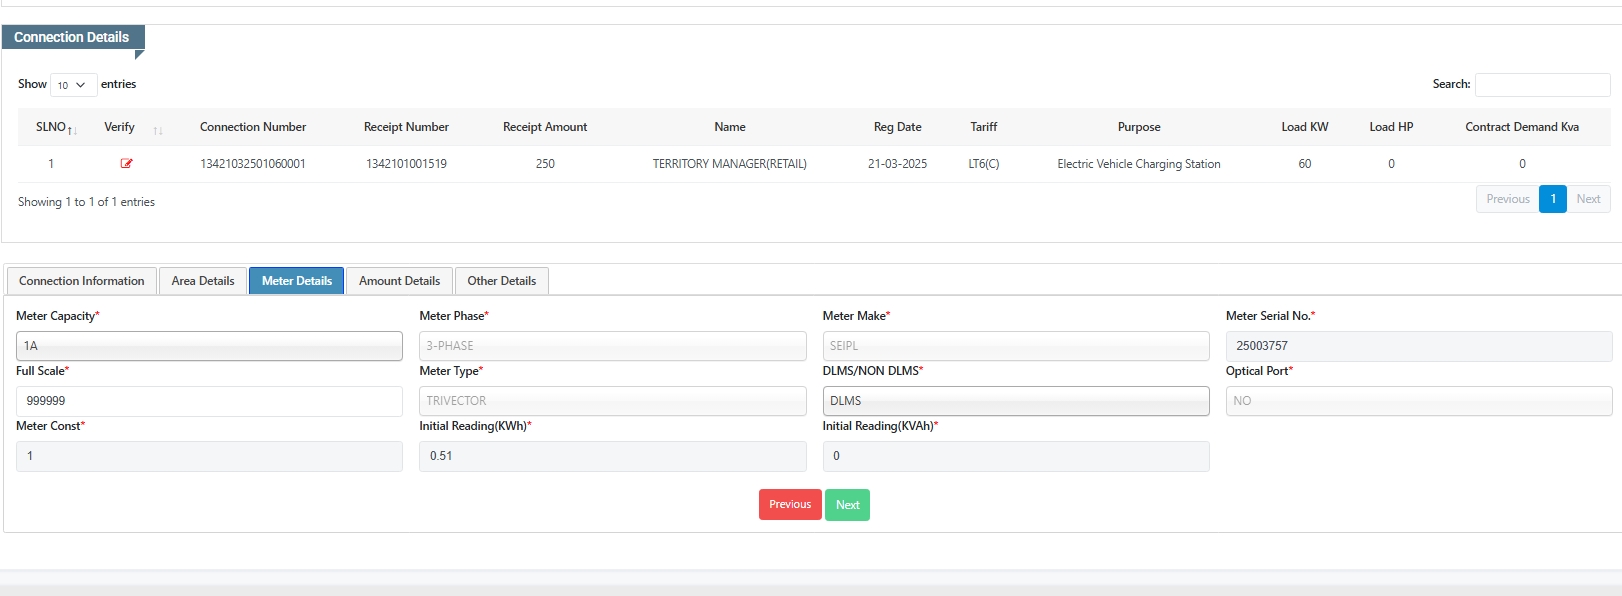
Task: Select the Amount Details tab
Action: [399, 281]
